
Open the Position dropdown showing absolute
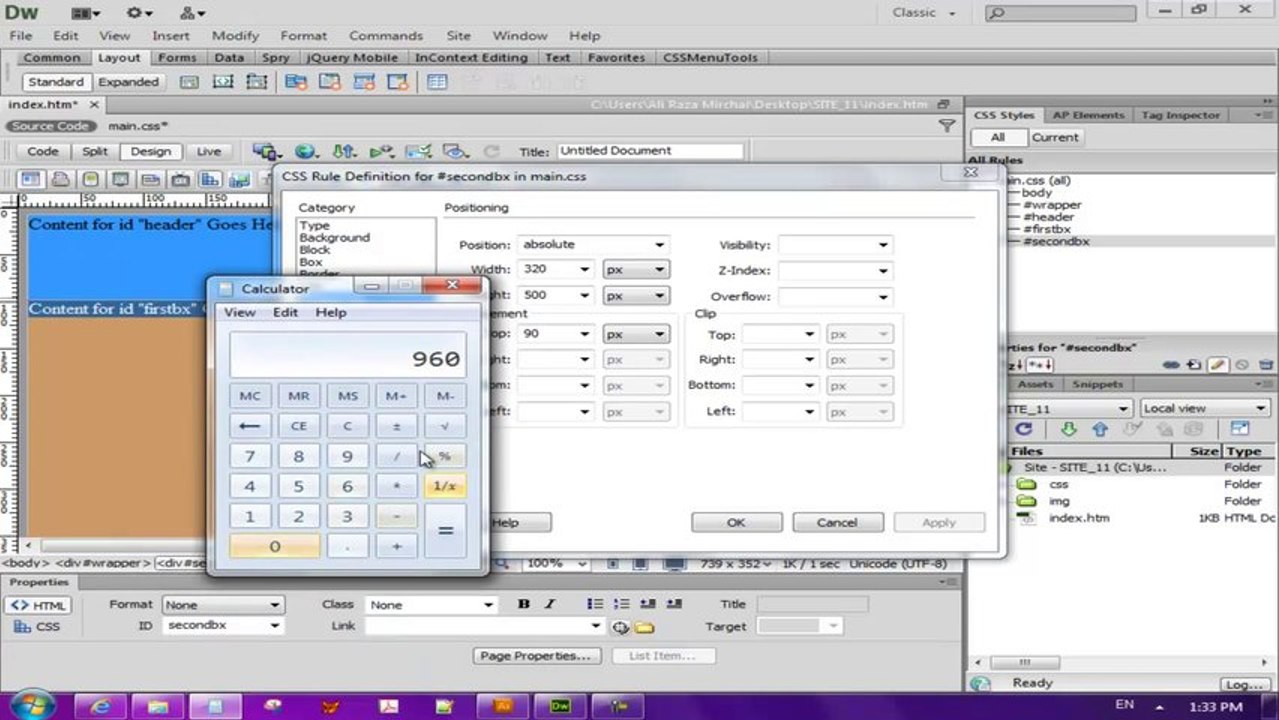point(594,245)
